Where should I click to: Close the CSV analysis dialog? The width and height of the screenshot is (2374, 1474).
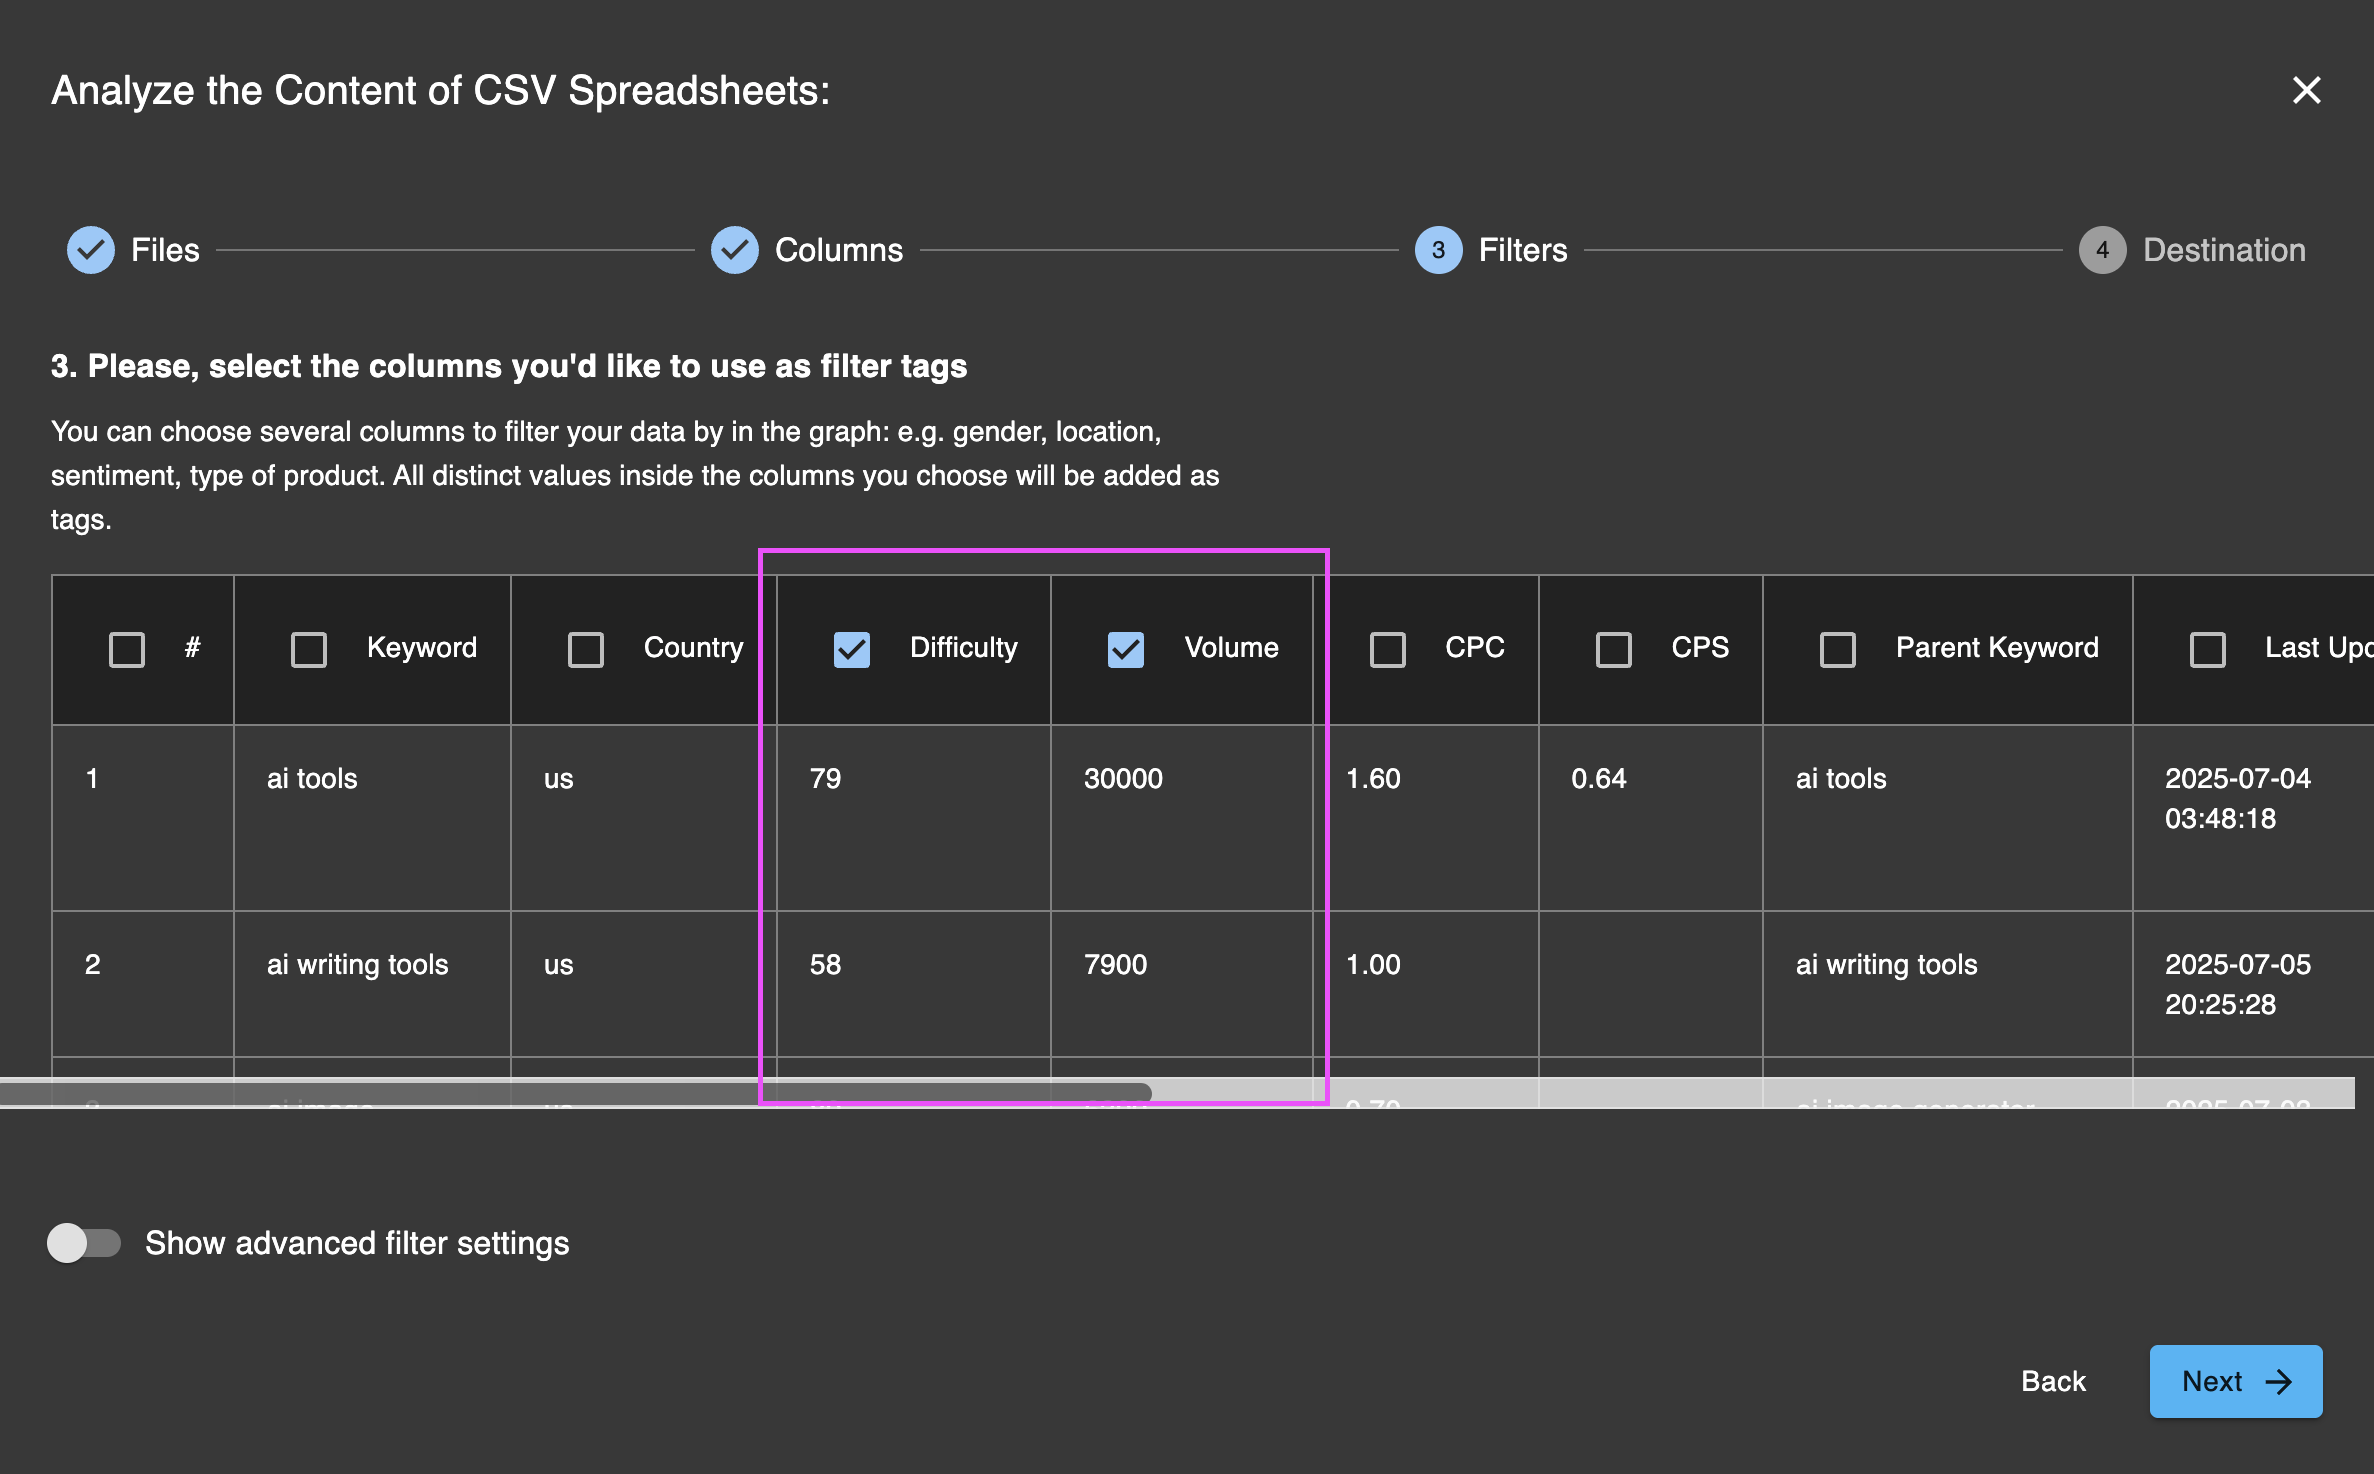click(2306, 90)
